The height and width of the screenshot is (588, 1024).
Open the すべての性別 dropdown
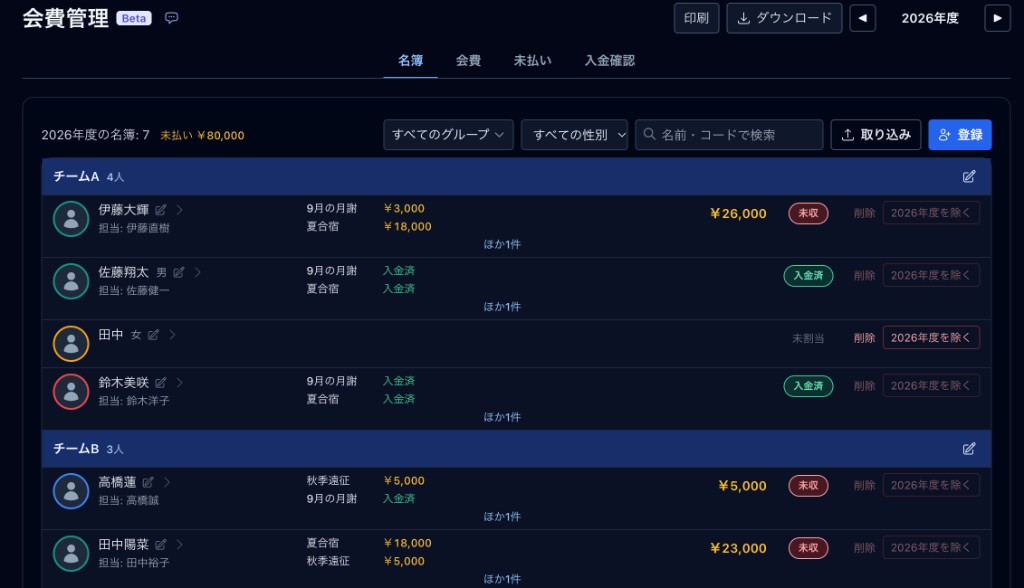point(574,135)
